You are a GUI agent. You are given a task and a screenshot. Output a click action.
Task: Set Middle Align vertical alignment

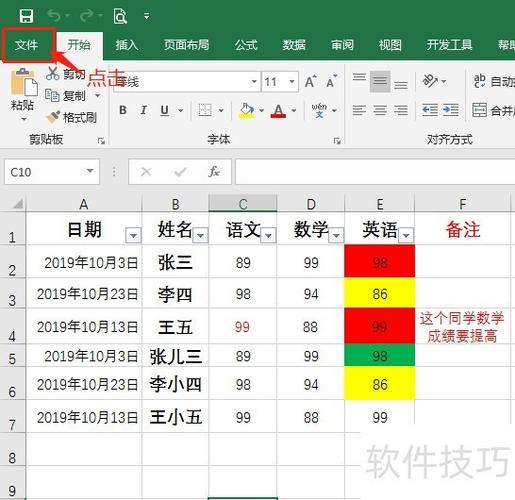(x=380, y=81)
